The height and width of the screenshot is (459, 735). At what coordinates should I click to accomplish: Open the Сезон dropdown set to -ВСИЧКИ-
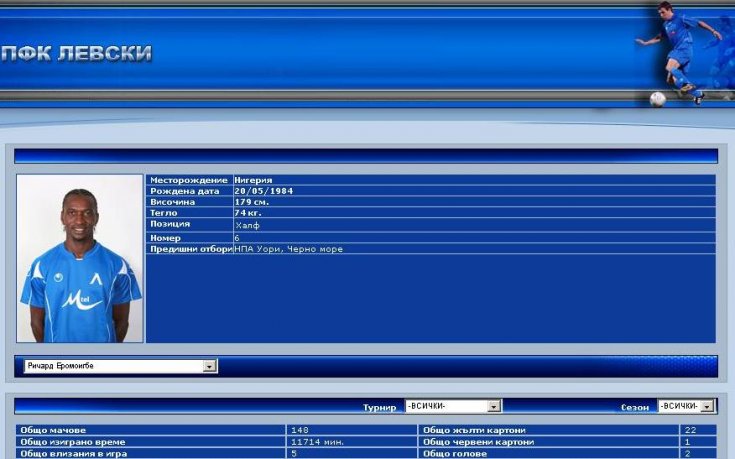point(686,406)
